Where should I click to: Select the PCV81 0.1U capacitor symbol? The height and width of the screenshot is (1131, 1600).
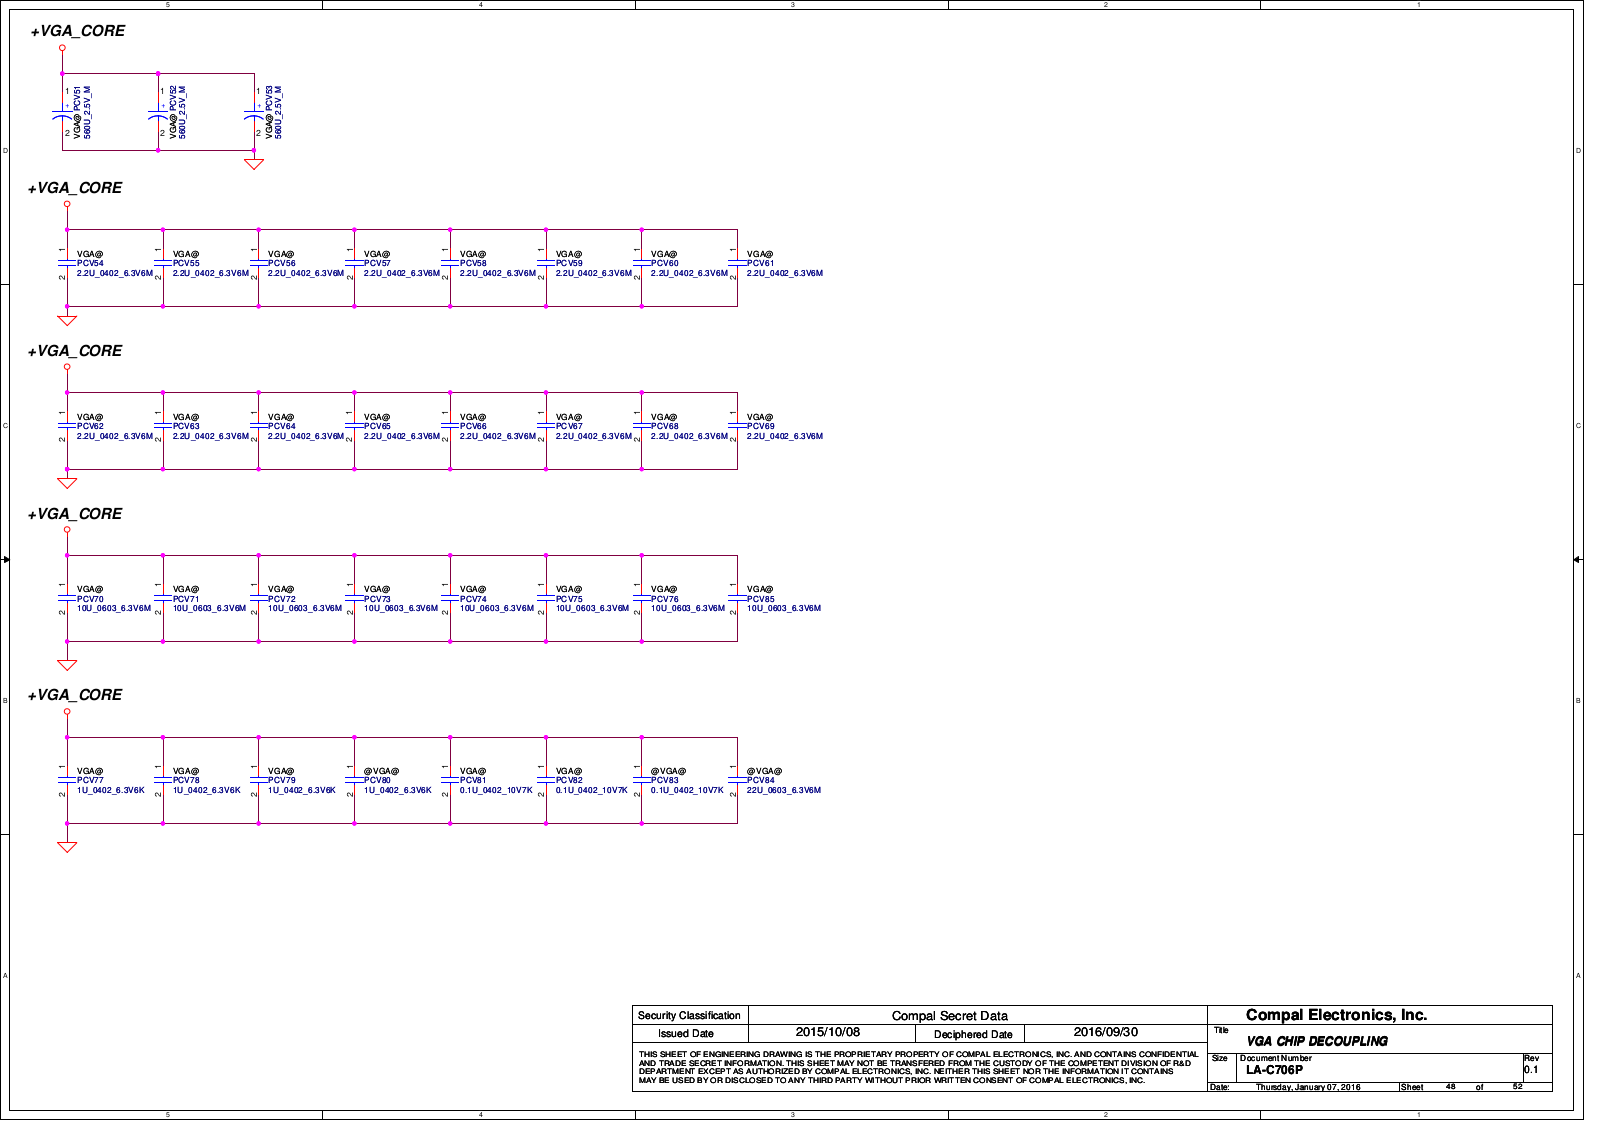450,780
